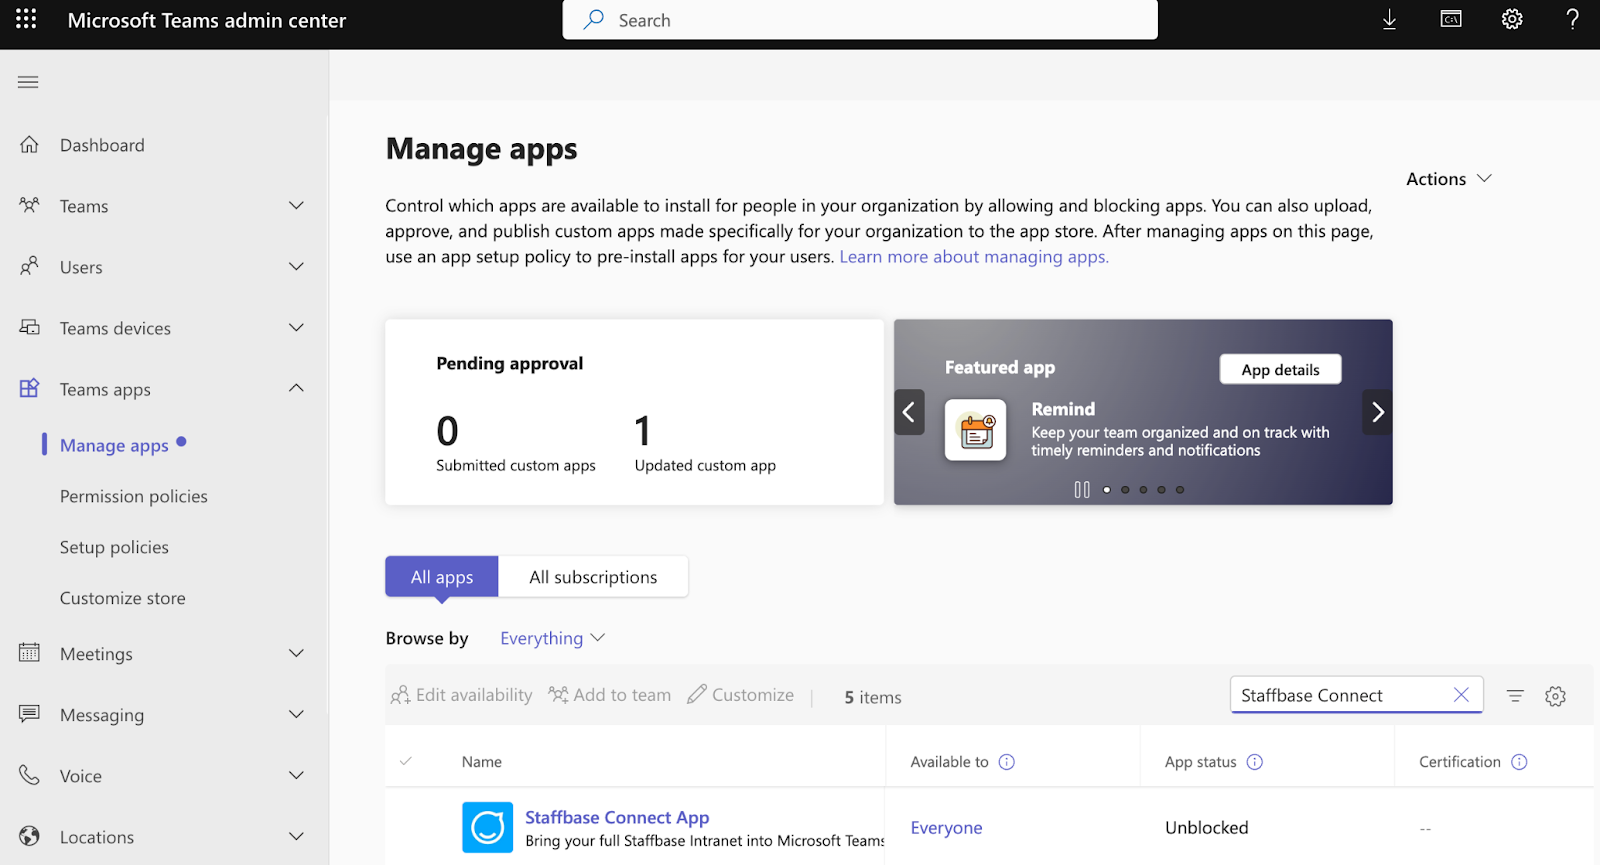Select the last carousel dot indicator
This screenshot has height=865, width=1600.
click(1180, 490)
